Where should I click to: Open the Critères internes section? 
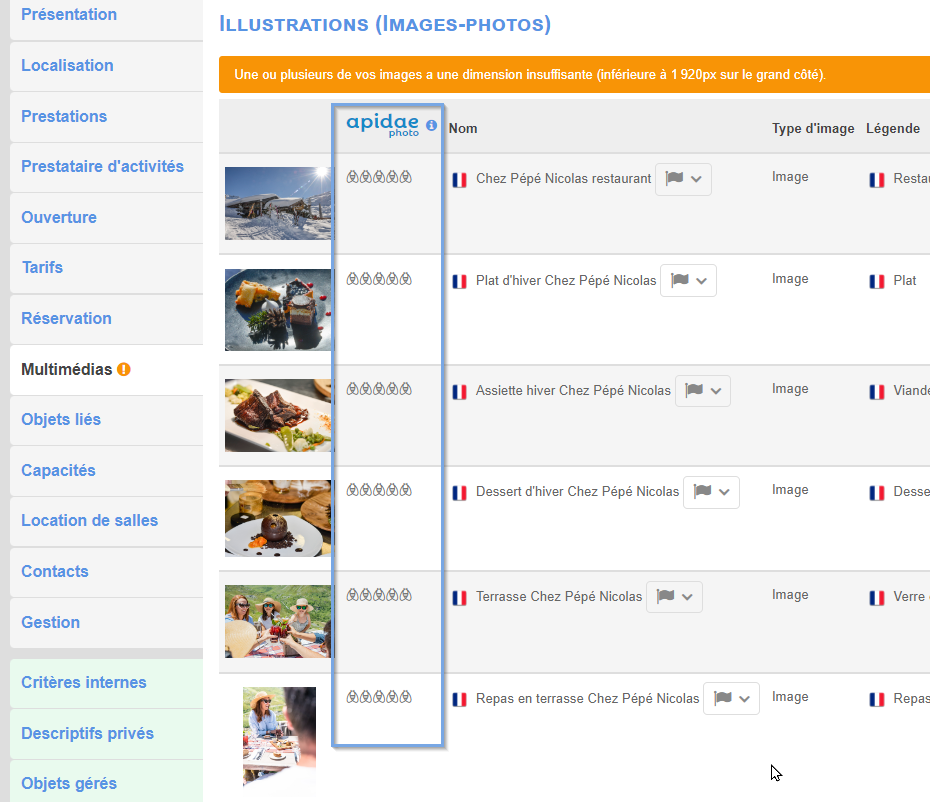tap(107, 683)
